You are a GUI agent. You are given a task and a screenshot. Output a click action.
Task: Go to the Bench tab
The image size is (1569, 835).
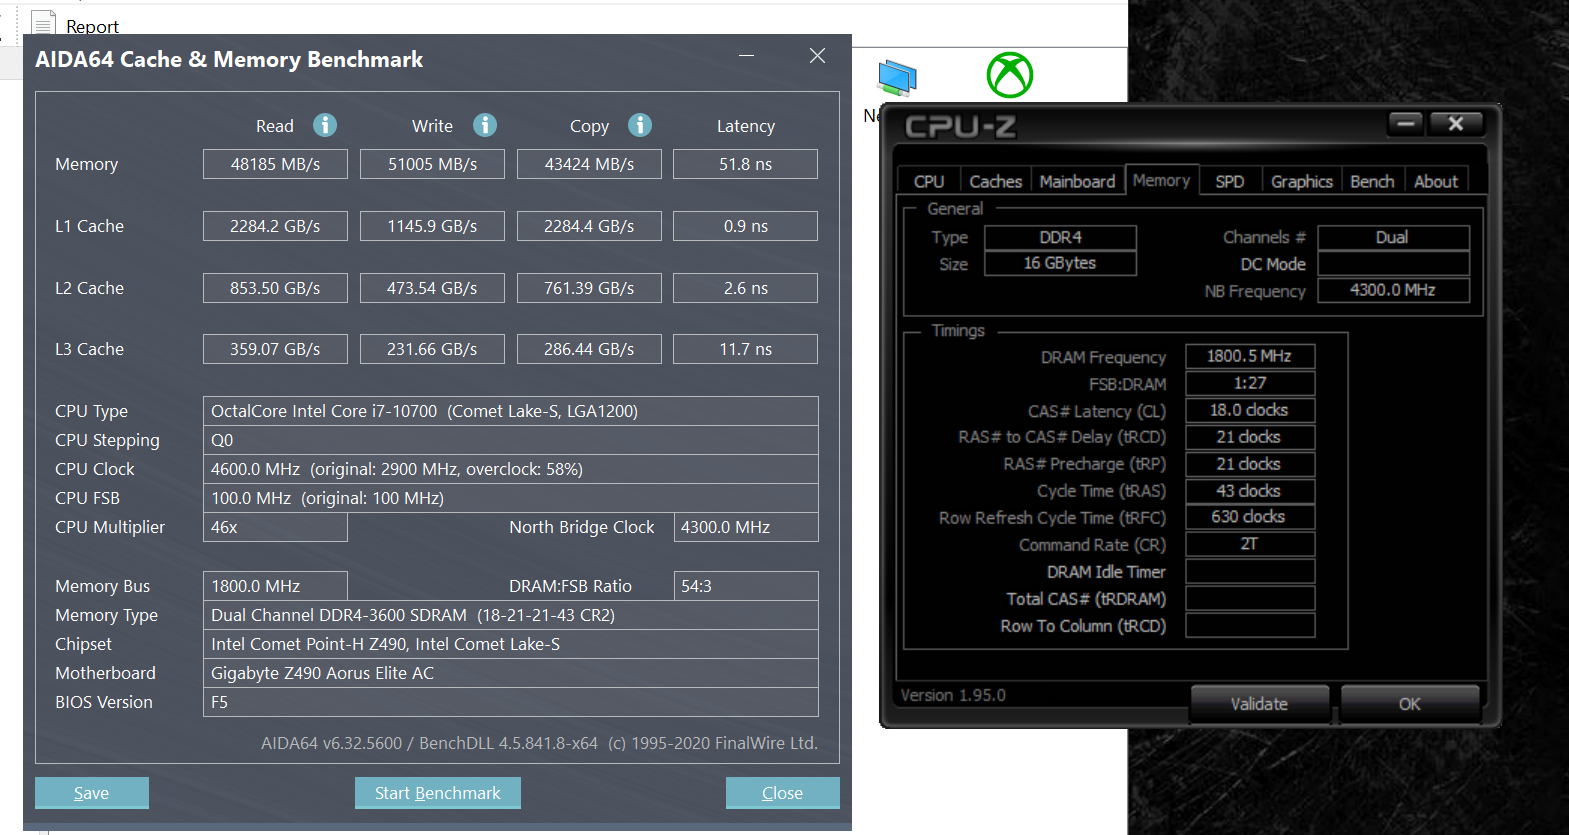tap(1372, 181)
